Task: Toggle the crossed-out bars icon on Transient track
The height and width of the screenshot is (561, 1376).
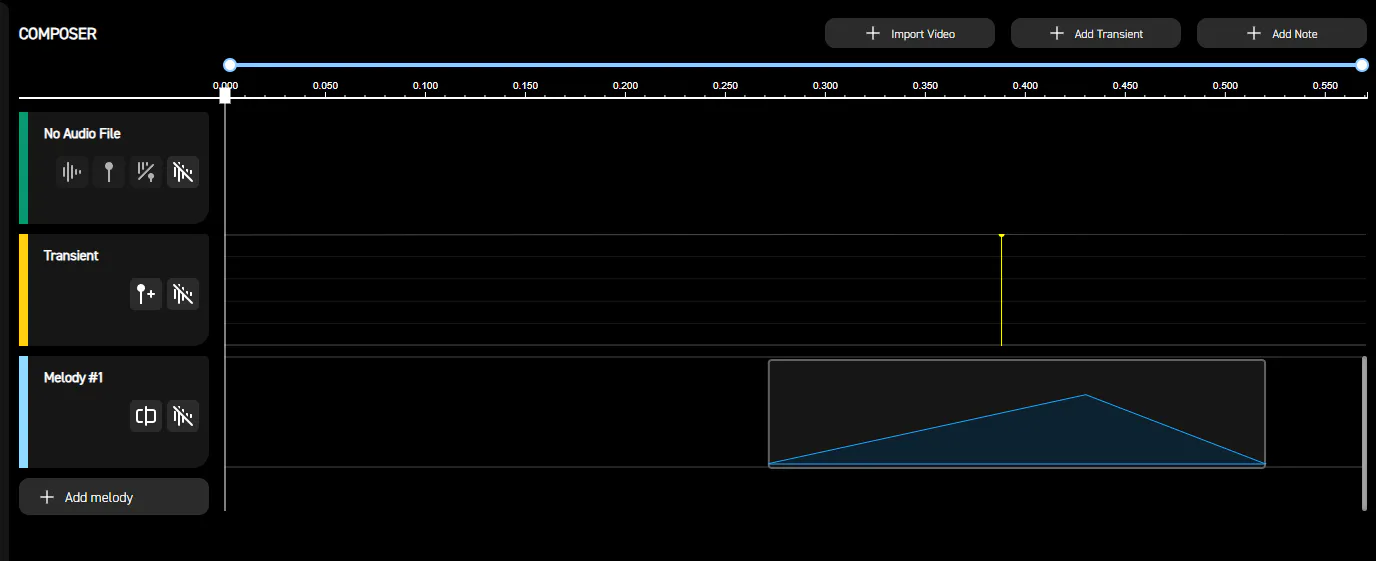Action: [x=183, y=294]
